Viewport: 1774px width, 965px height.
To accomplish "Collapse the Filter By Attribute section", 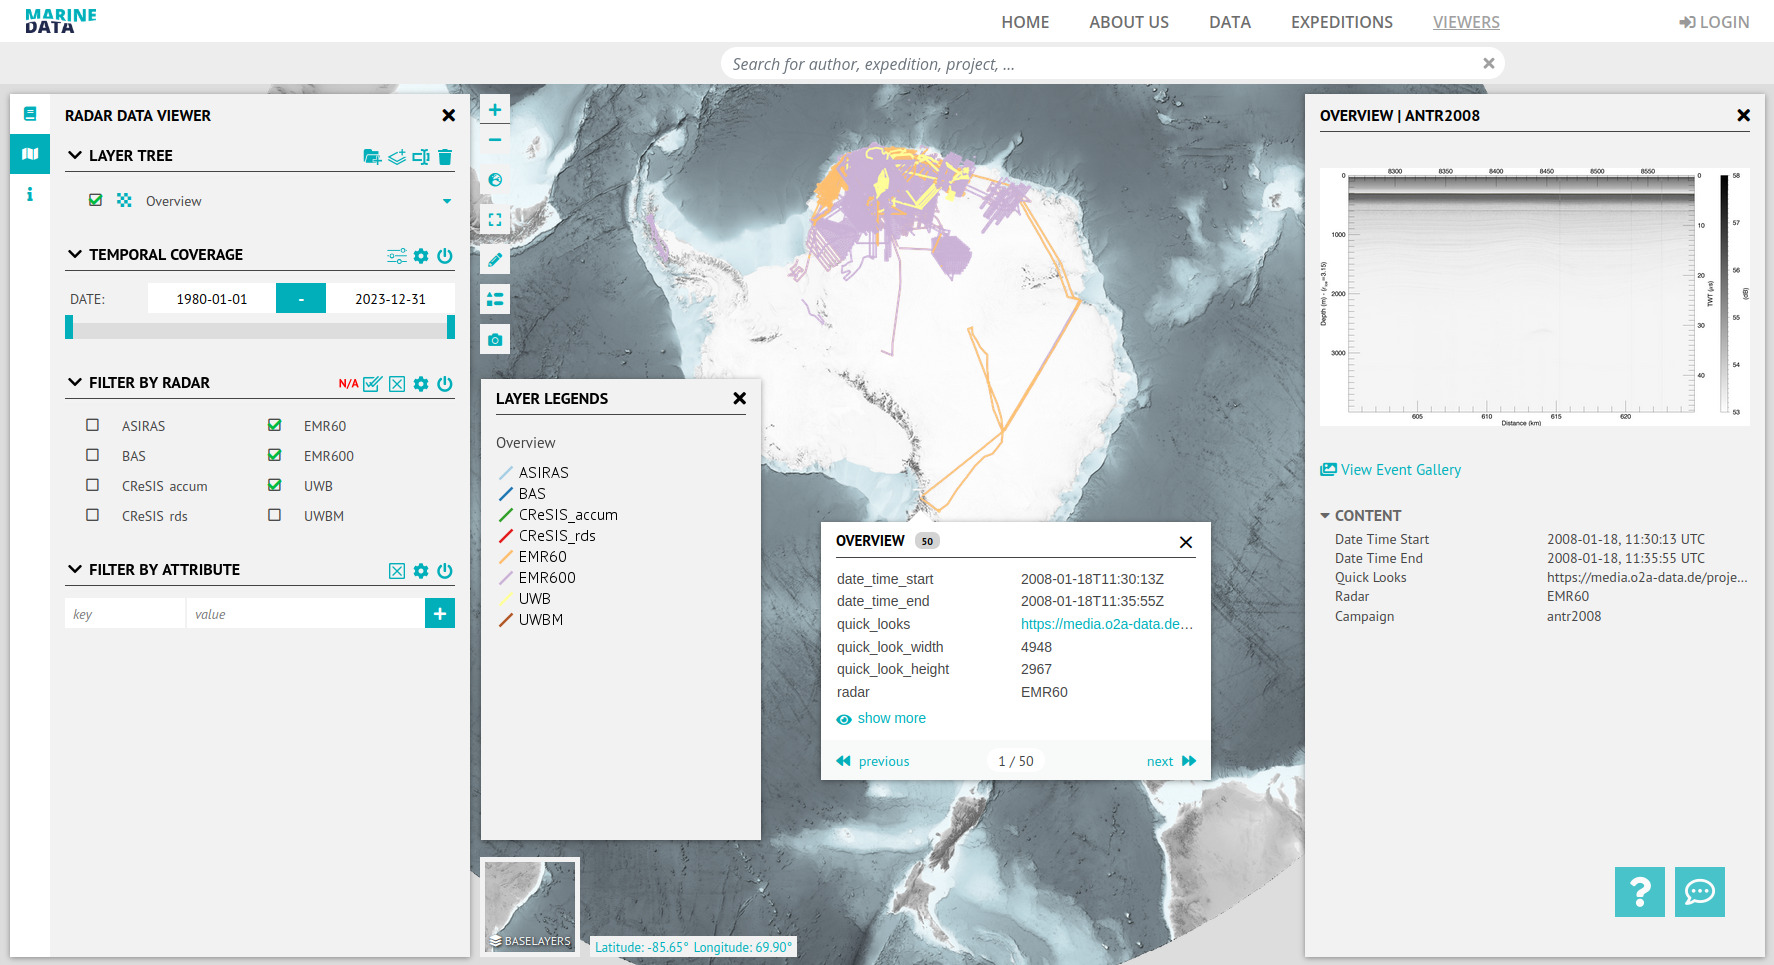I will click(x=74, y=569).
